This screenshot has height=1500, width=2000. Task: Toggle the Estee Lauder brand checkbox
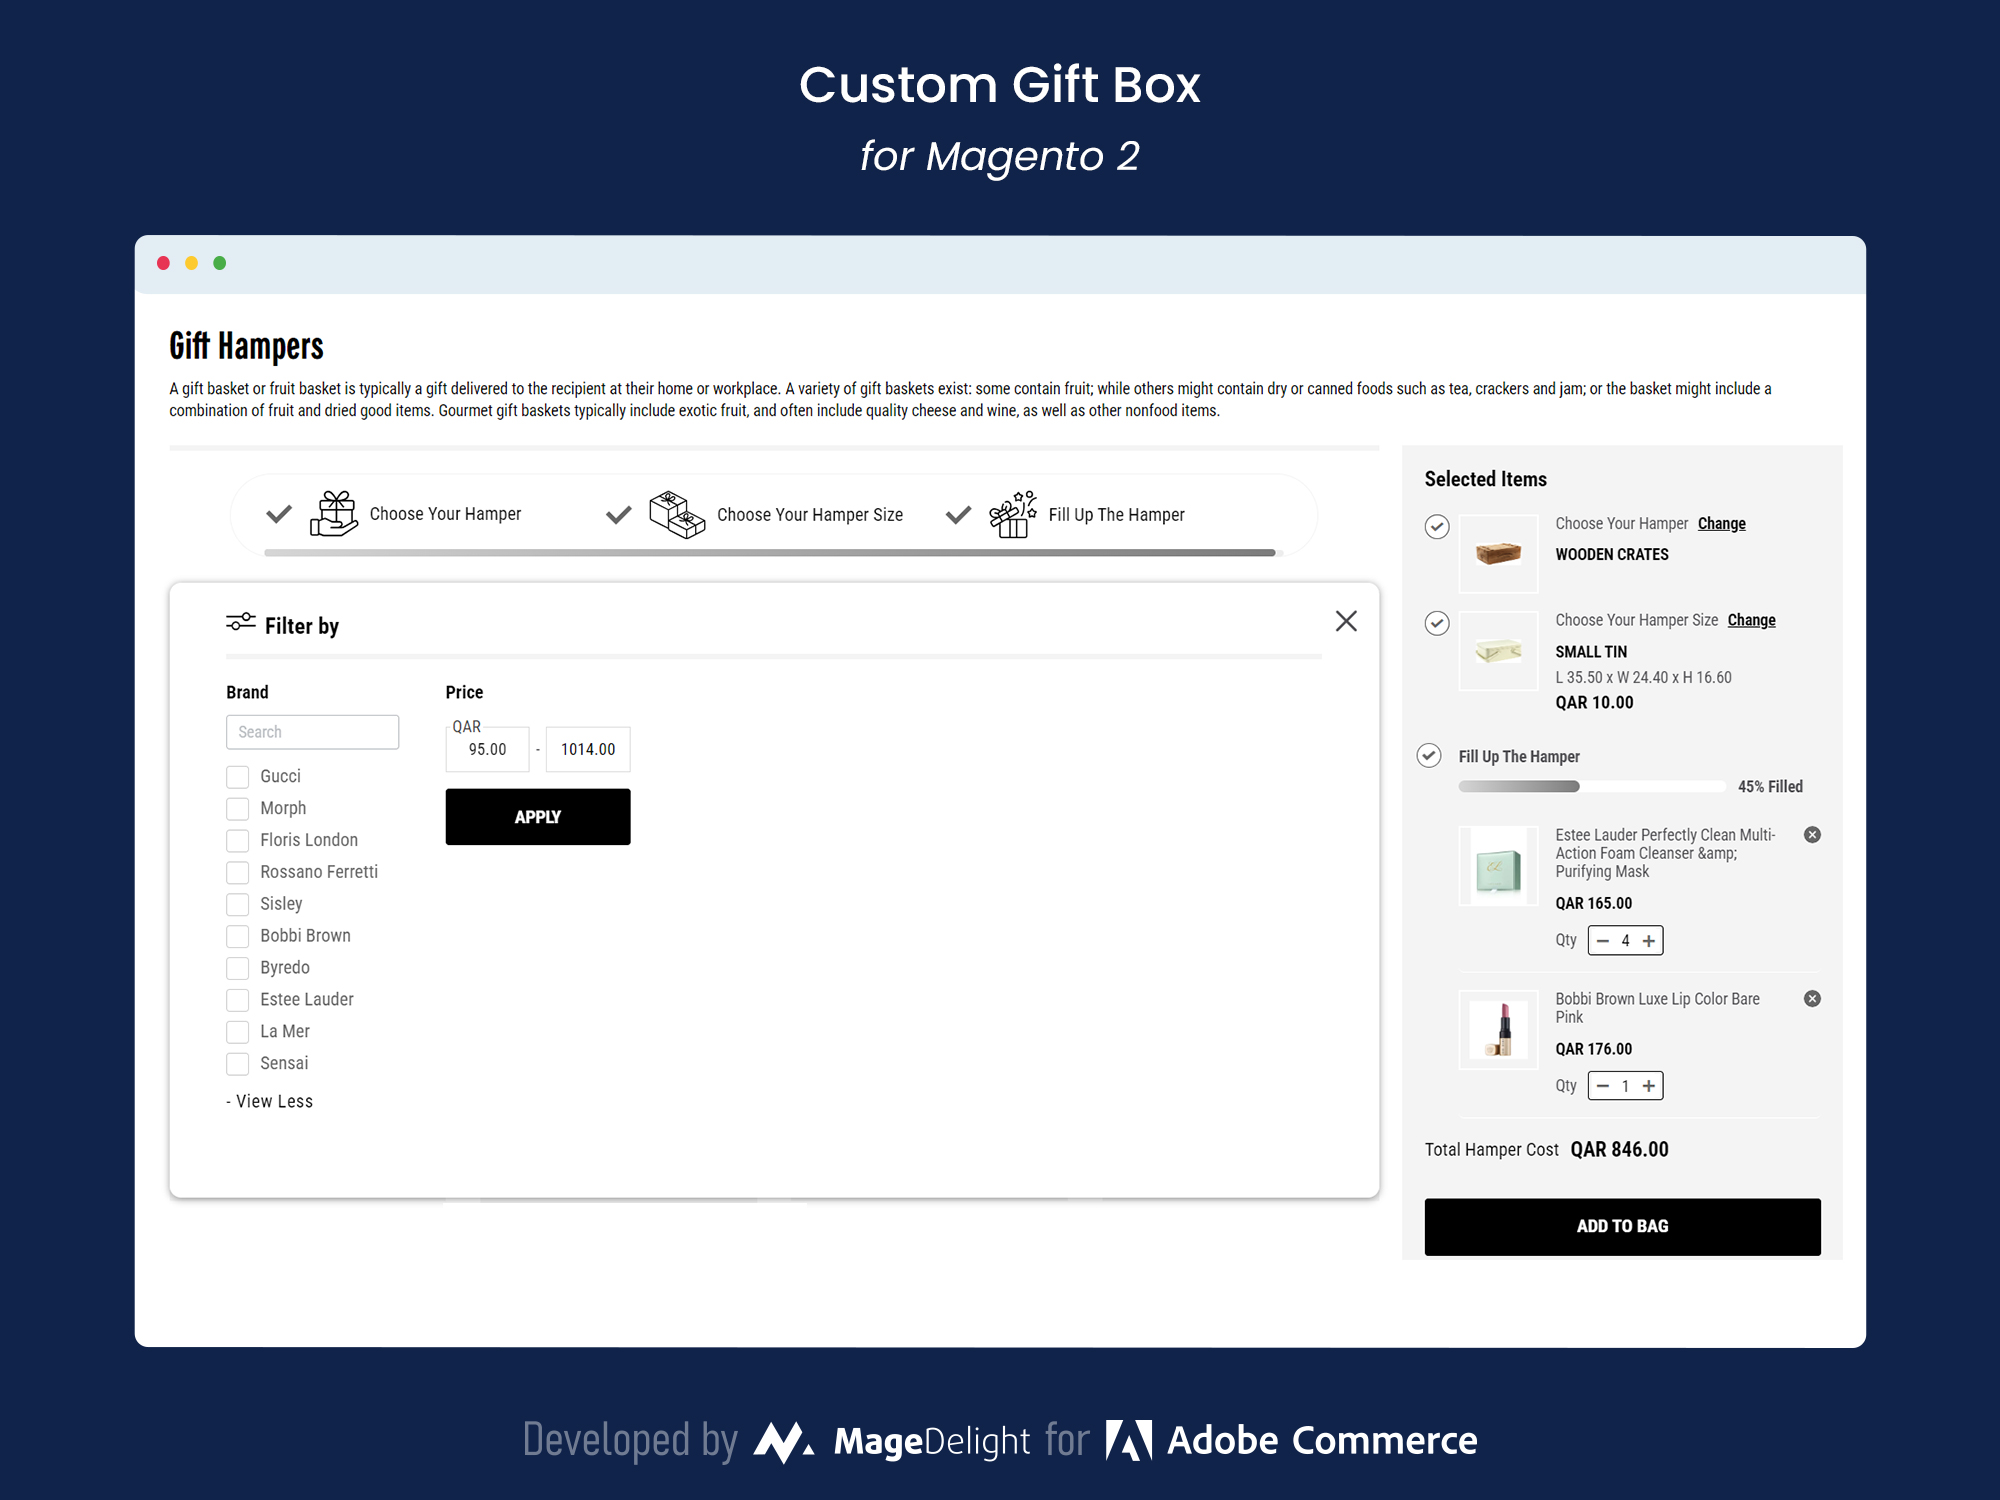point(238,999)
